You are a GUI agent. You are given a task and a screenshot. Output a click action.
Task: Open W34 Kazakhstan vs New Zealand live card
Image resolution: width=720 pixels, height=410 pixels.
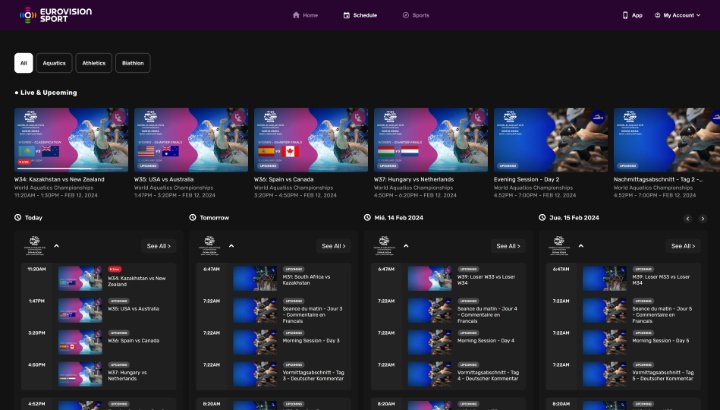tap(71, 140)
